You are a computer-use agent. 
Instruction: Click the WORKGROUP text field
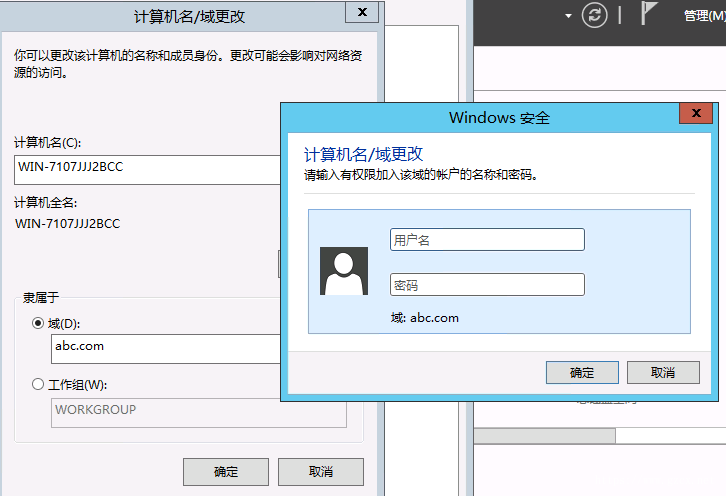(x=199, y=413)
